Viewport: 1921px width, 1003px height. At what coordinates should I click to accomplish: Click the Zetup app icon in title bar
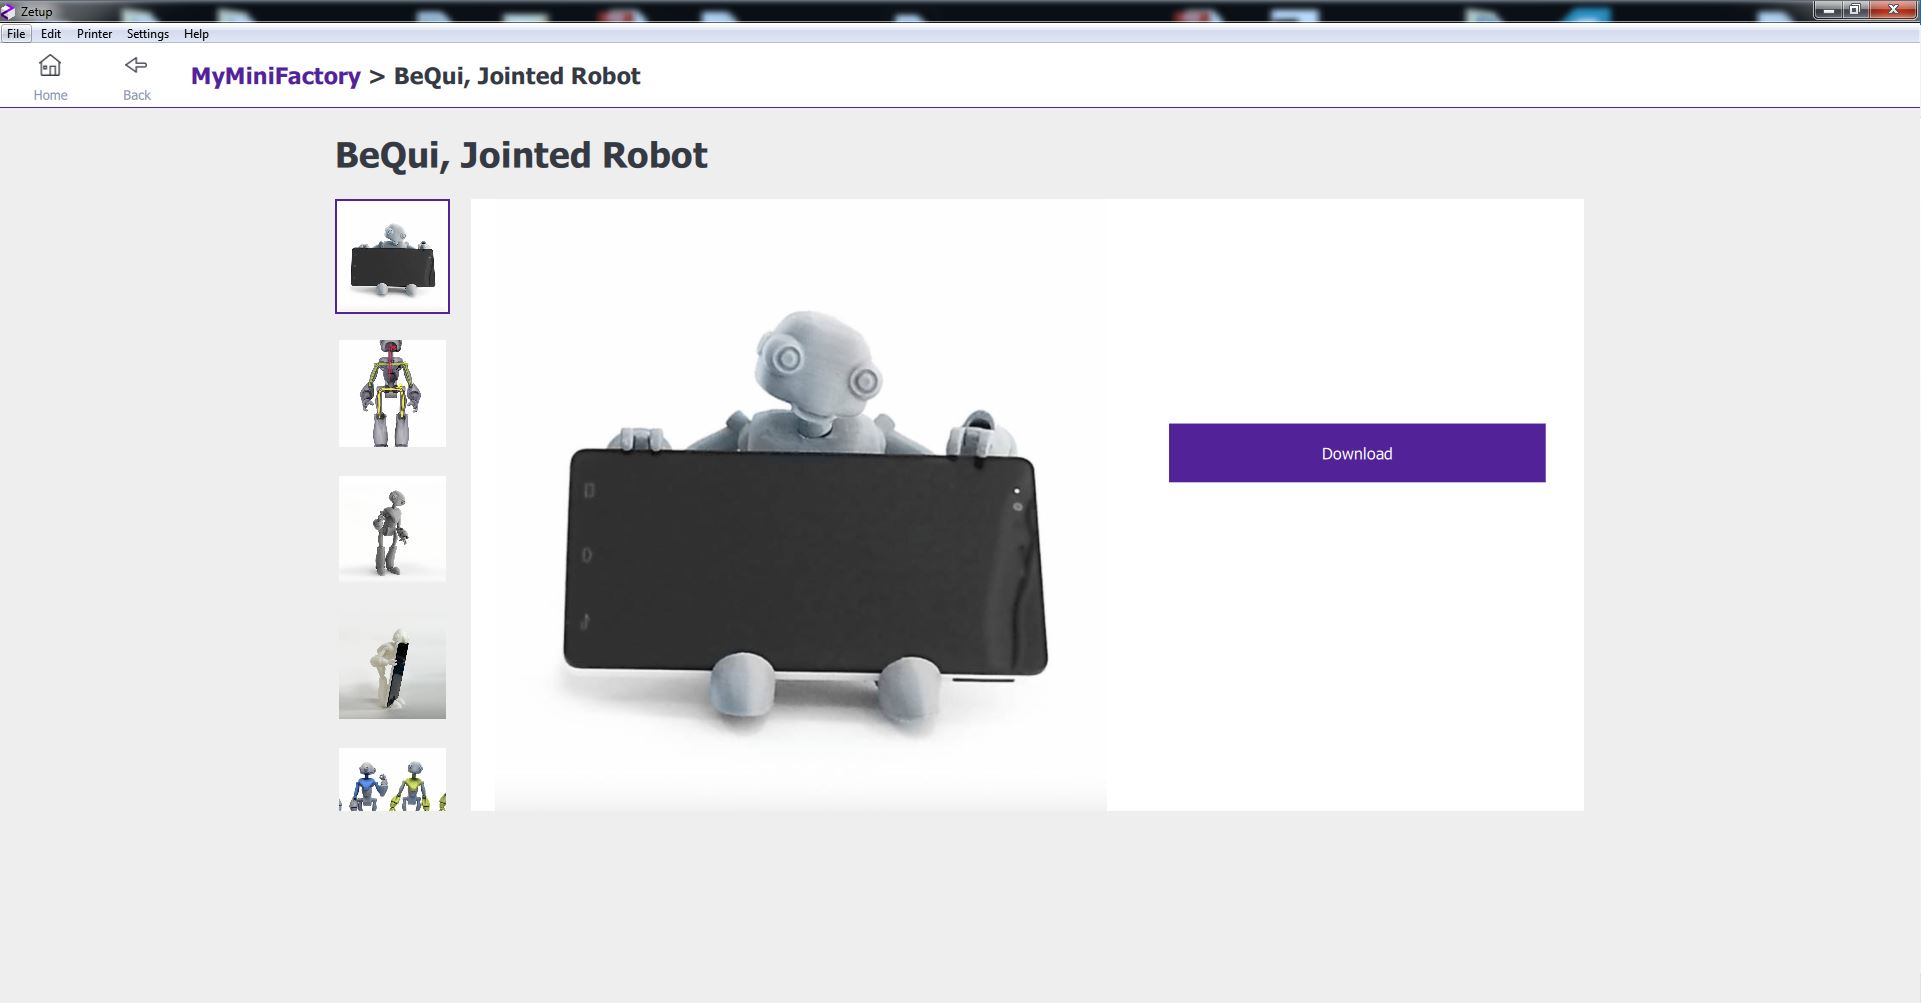9,11
